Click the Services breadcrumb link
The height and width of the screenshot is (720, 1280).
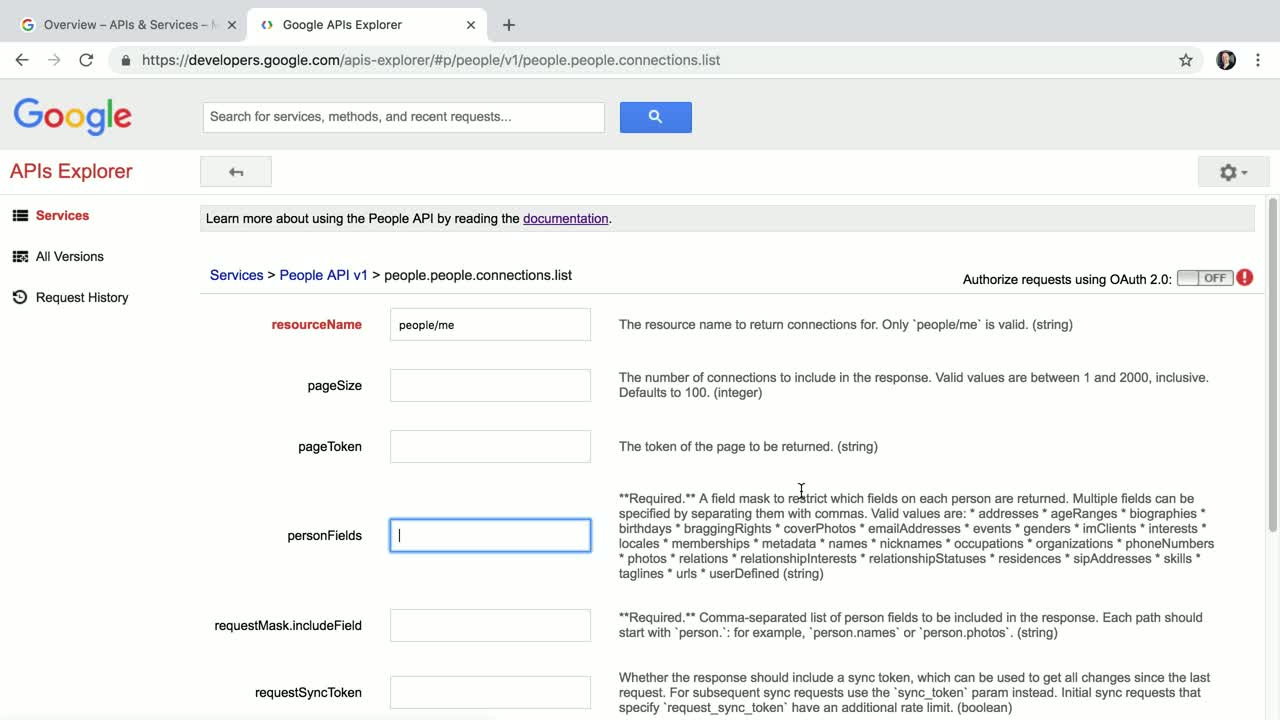pos(236,275)
